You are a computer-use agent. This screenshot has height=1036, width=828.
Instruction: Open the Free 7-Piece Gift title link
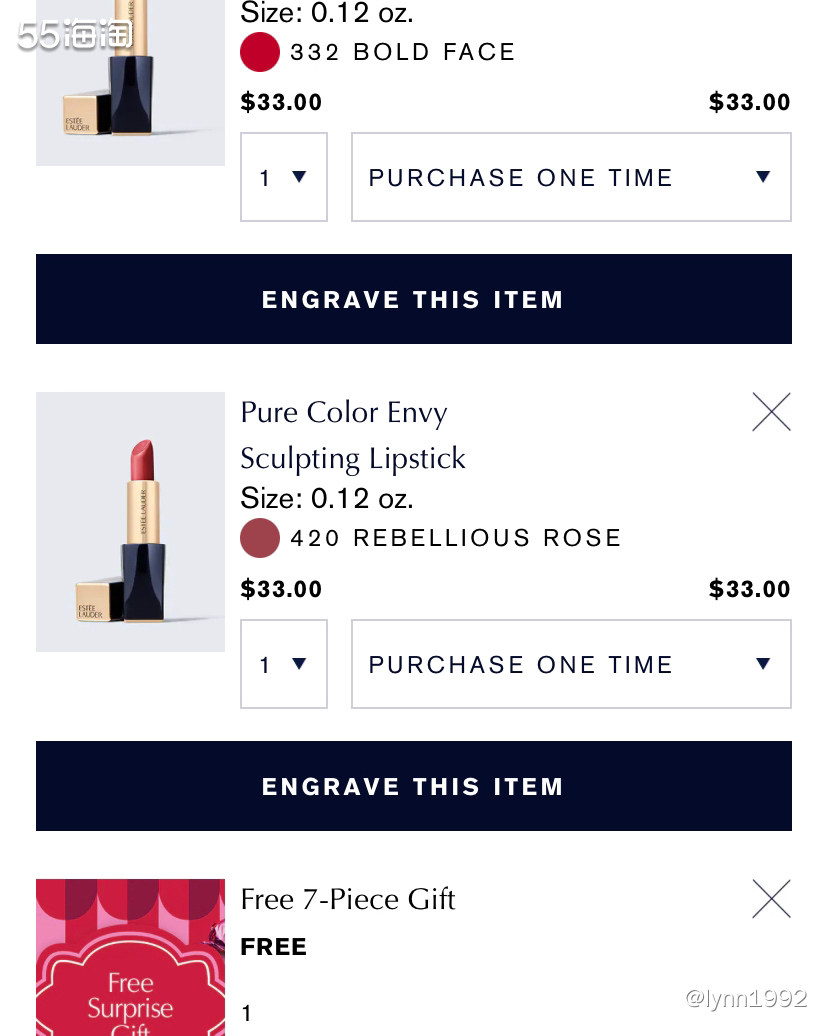pyautogui.click(x=348, y=899)
